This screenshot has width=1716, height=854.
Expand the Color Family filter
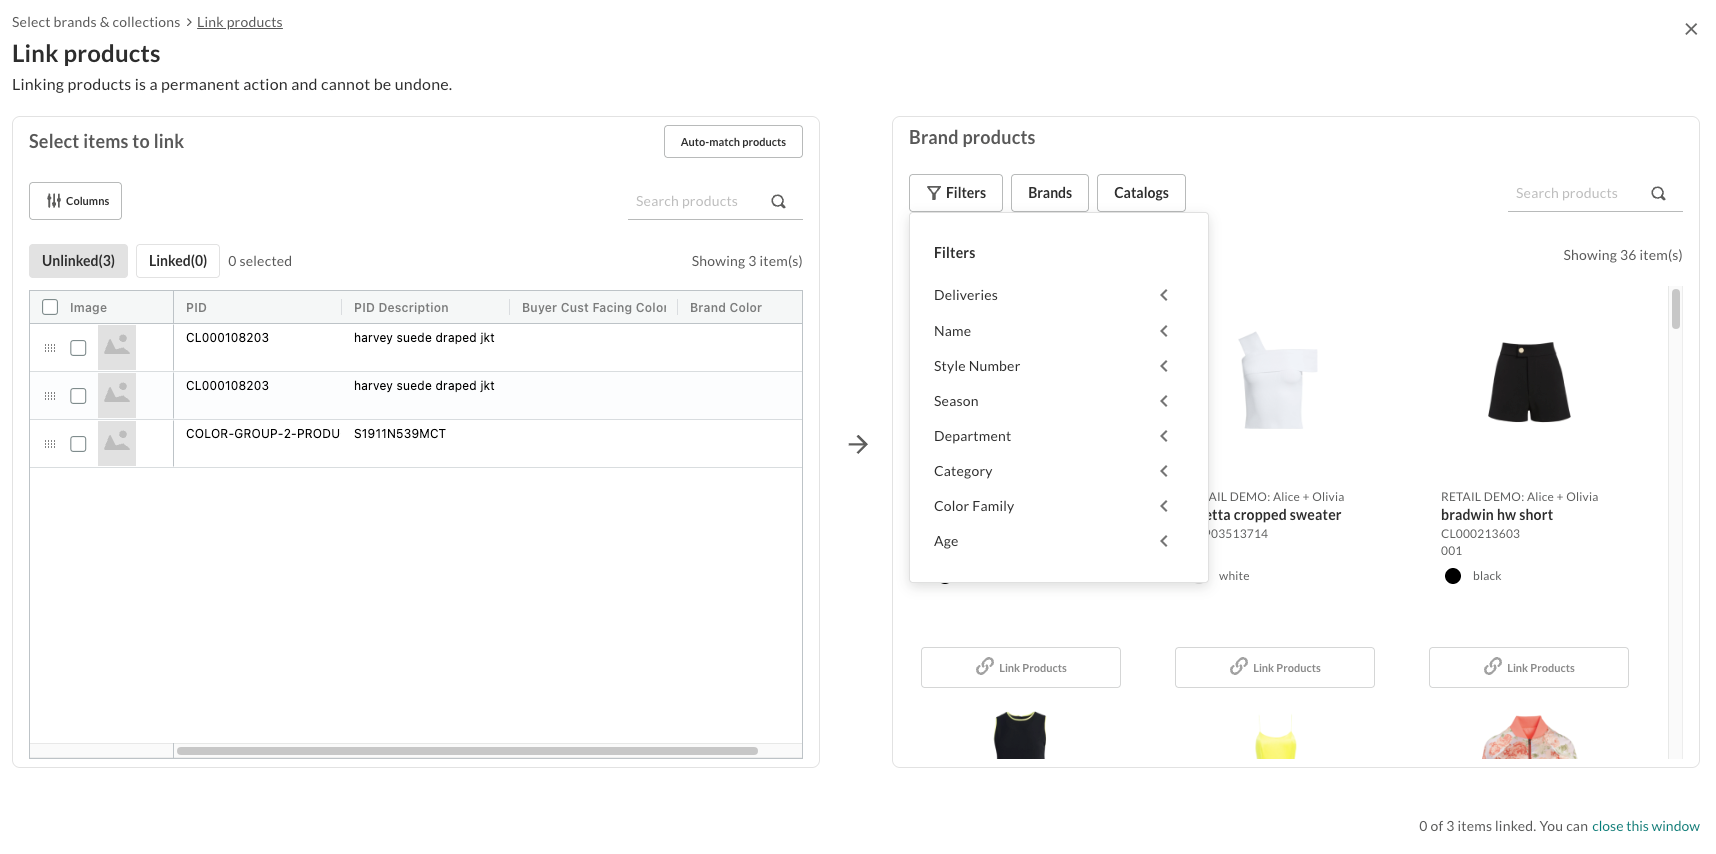(1163, 506)
